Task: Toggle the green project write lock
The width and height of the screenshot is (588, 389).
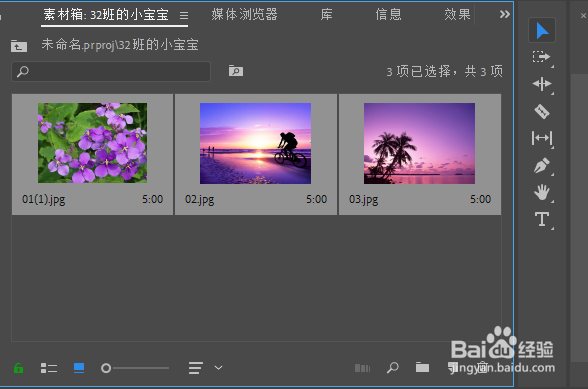Action: pyautogui.click(x=18, y=368)
